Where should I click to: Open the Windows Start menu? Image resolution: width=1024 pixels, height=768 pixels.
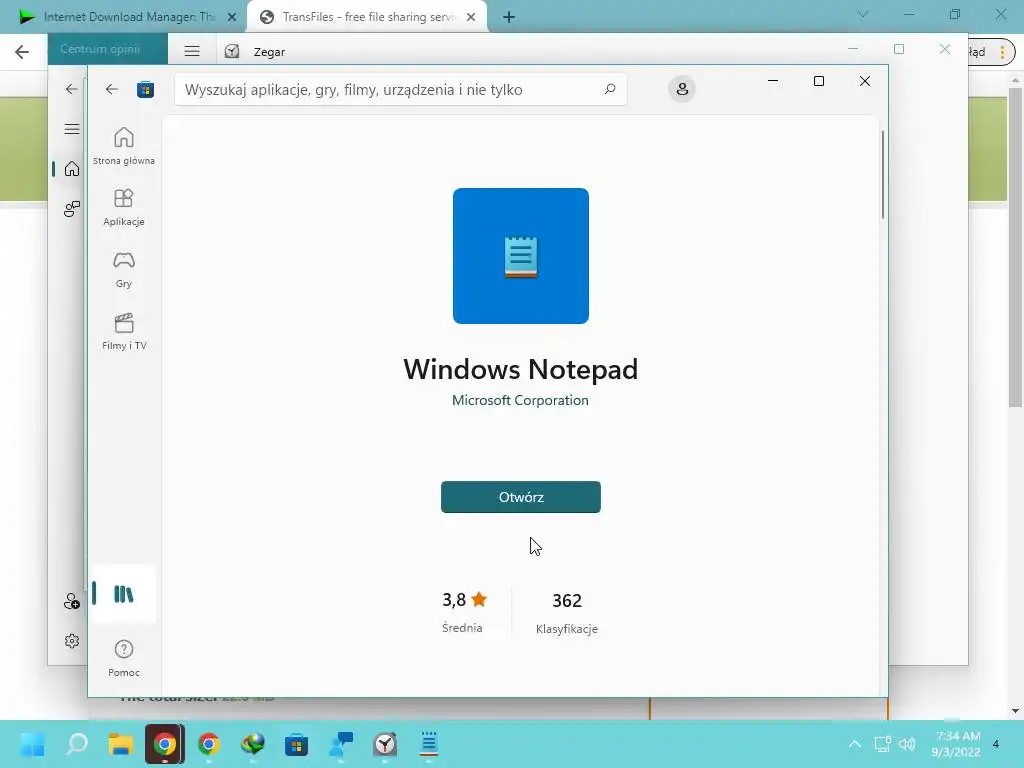32,744
